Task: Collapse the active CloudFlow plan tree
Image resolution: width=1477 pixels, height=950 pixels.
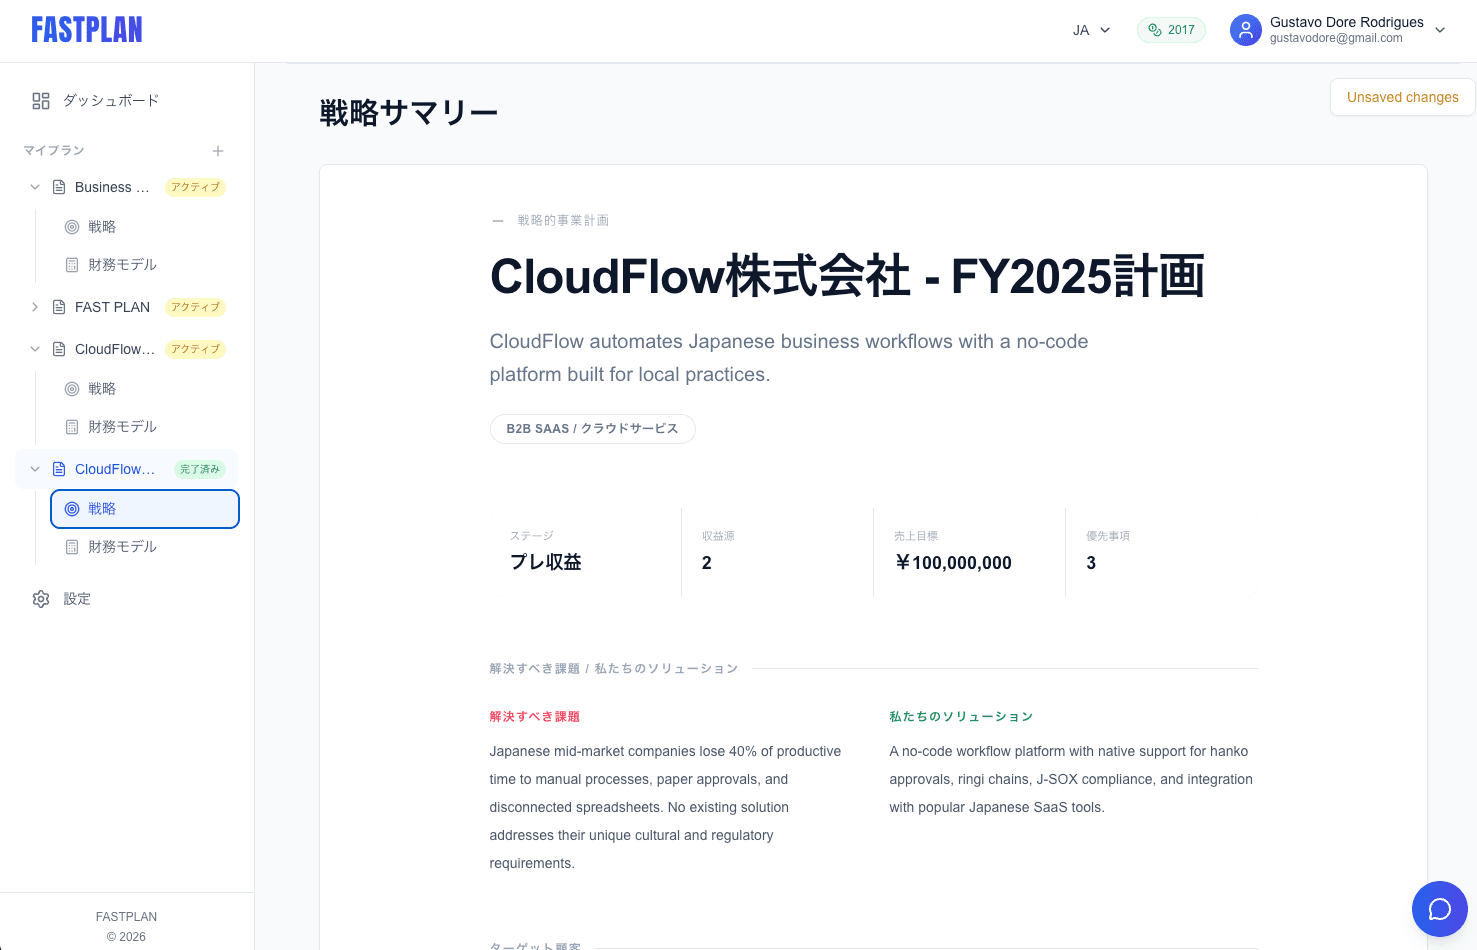Action: (x=35, y=349)
